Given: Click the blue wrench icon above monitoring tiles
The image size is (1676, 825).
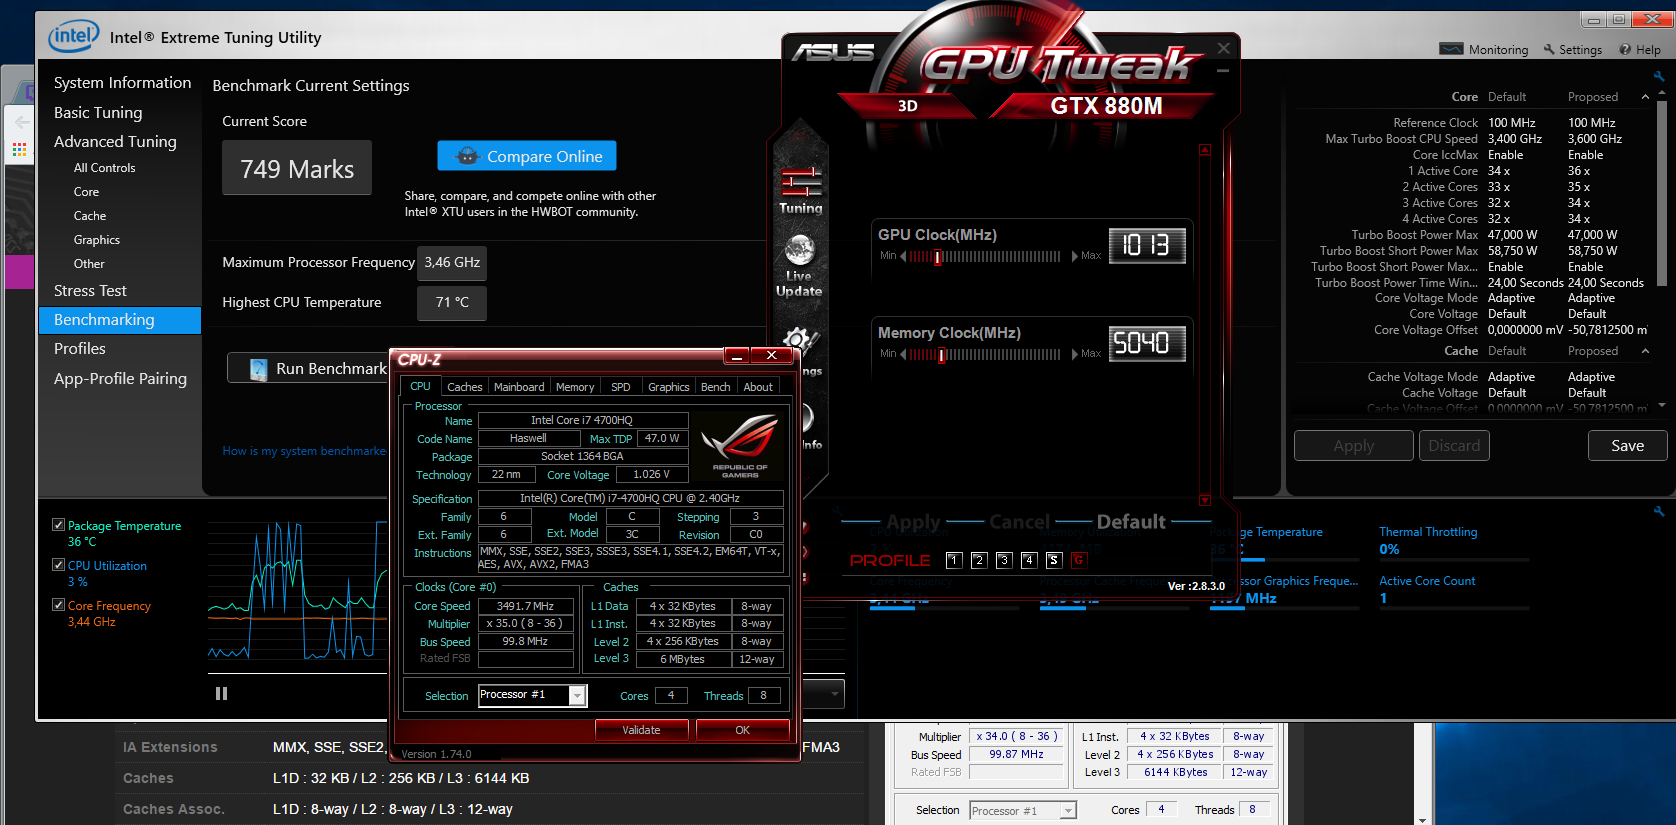Looking at the screenshot, I should click(1659, 511).
